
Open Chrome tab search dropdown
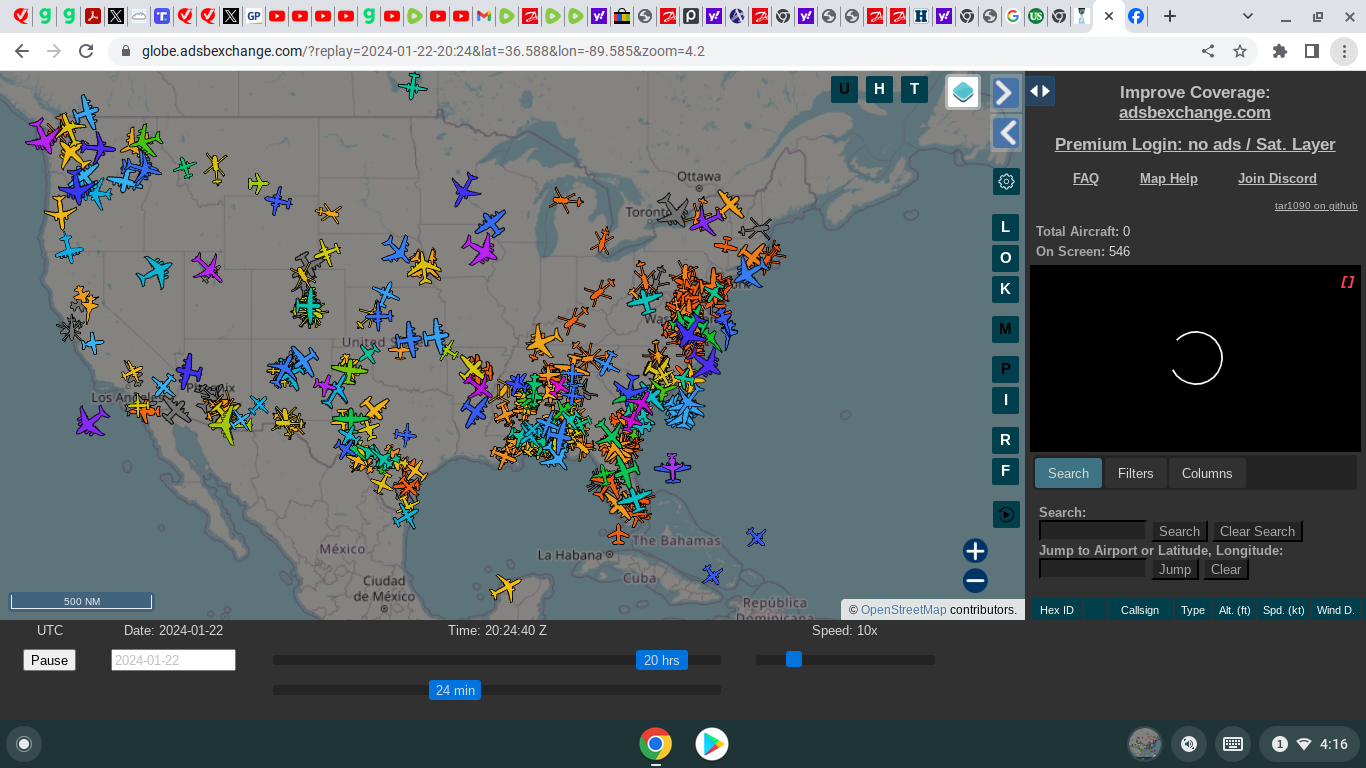pos(1248,16)
